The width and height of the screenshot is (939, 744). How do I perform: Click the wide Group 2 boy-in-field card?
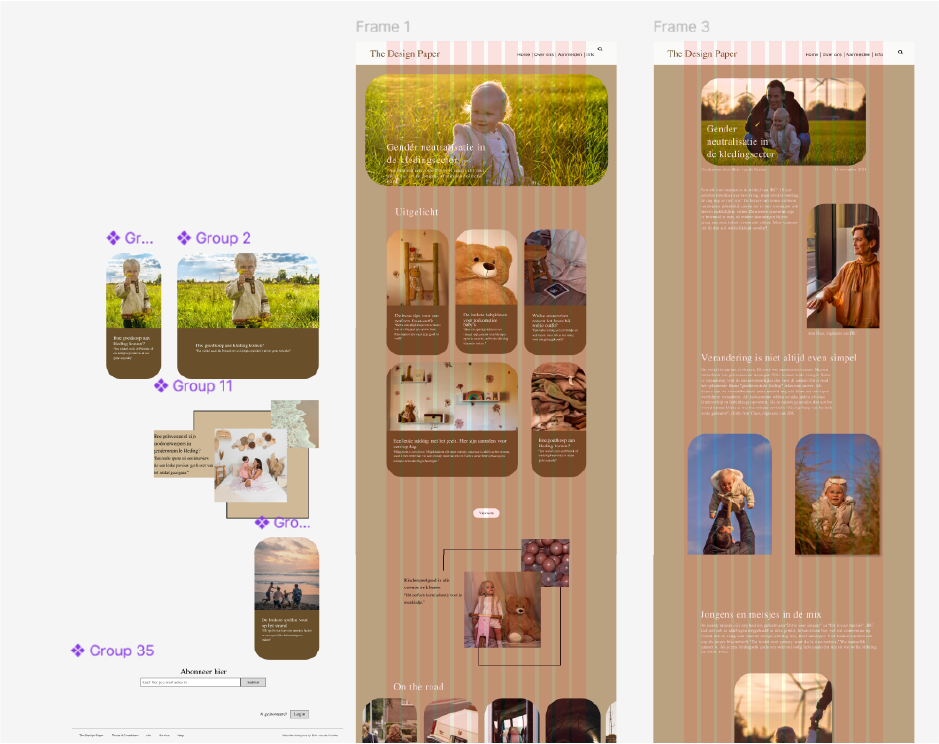[248, 316]
